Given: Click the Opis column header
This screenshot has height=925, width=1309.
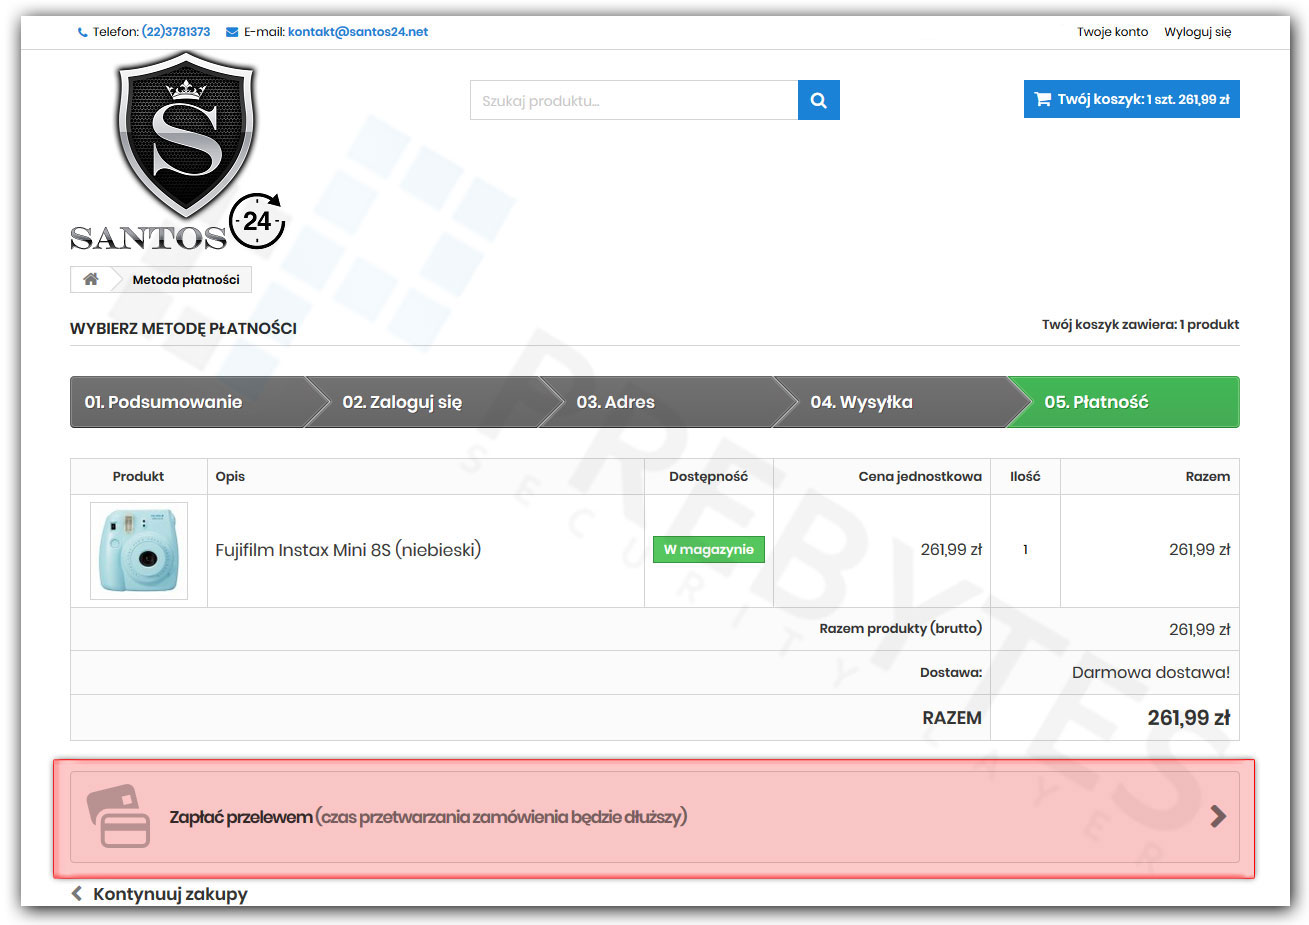Looking at the screenshot, I should [230, 477].
